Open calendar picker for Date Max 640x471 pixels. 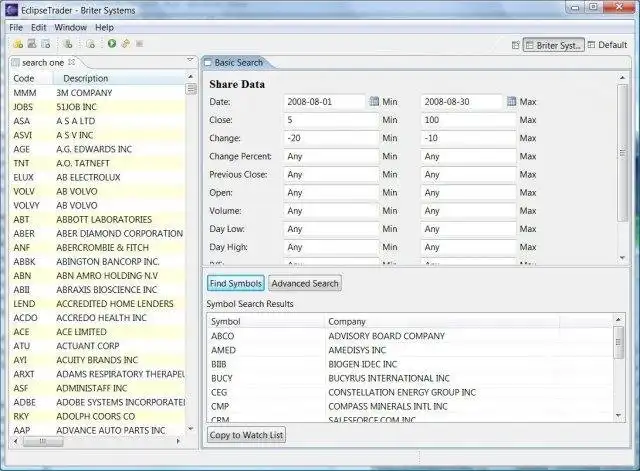(511, 101)
